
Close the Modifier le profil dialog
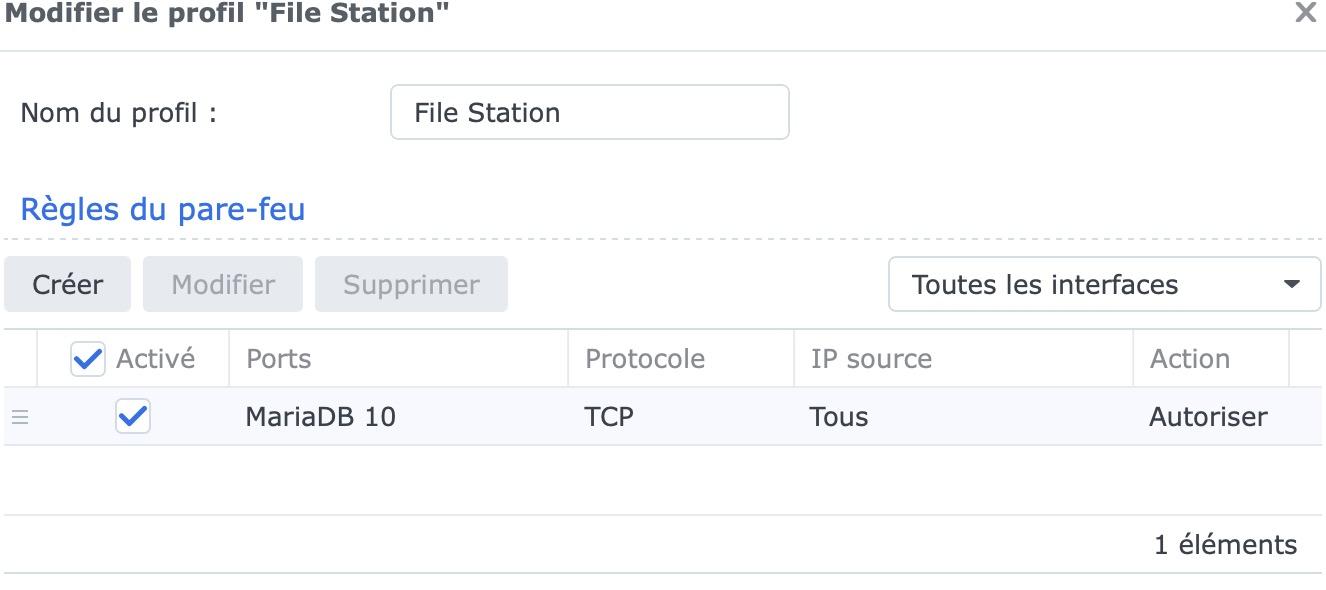1305,13
